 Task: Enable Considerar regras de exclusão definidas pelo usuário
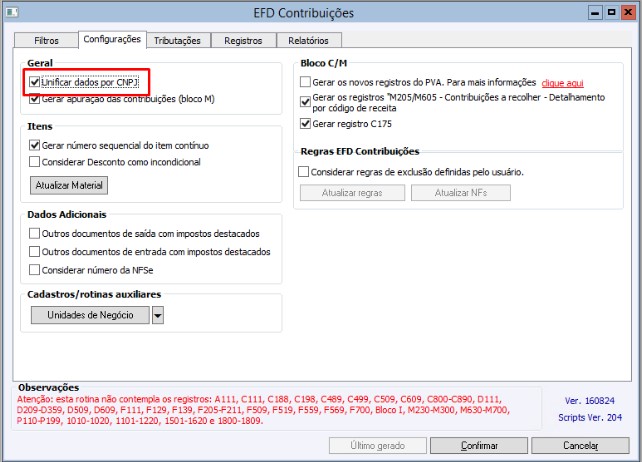(303, 172)
